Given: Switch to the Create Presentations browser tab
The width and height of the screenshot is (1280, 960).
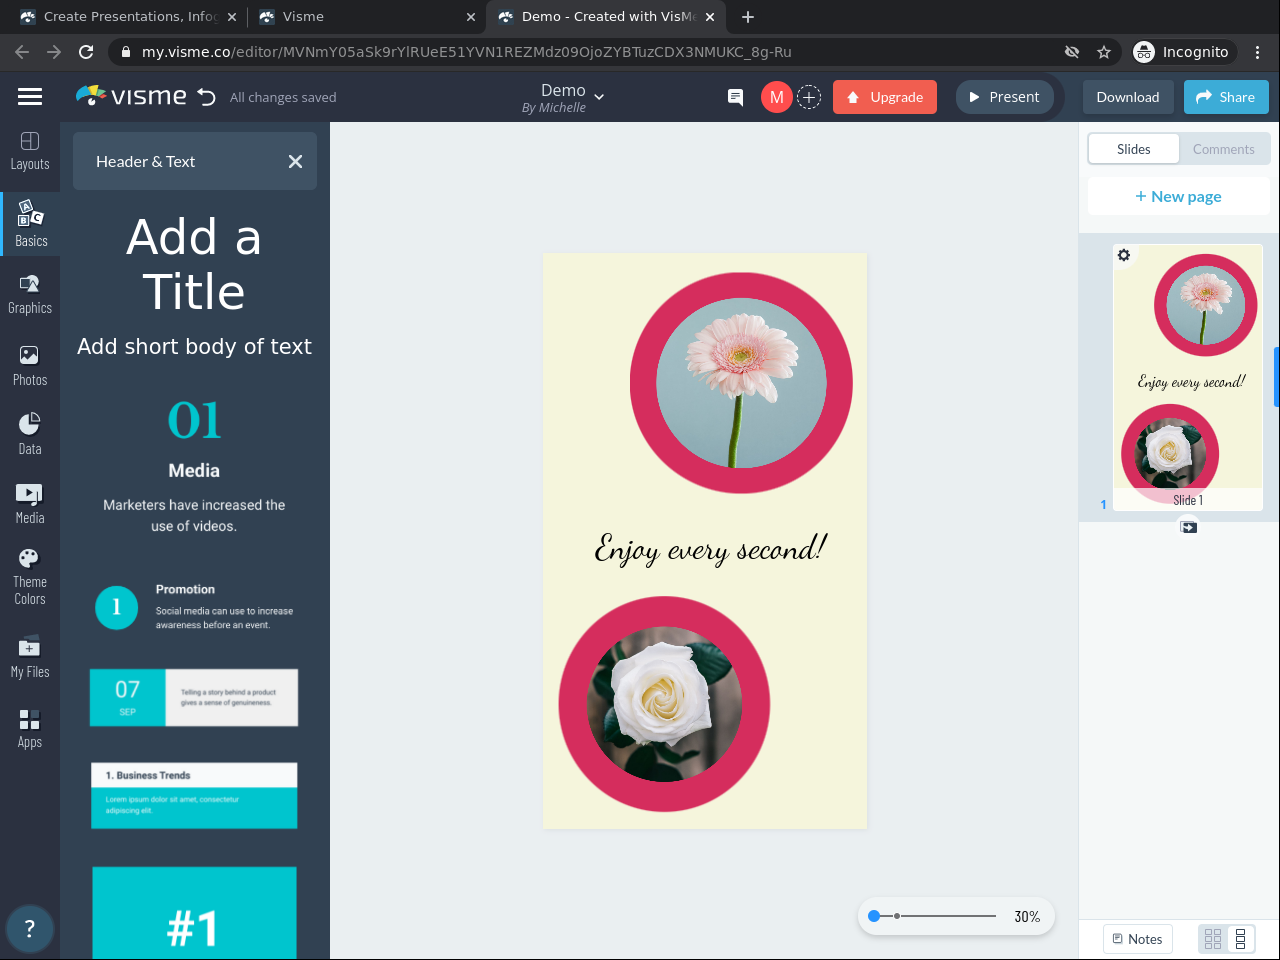Looking at the screenshot, I should click(129, 17).
